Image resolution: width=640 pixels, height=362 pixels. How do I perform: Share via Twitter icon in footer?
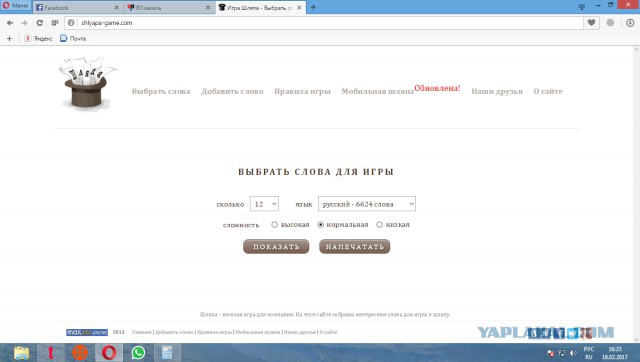pyautogui.click(x=572, y=333)
